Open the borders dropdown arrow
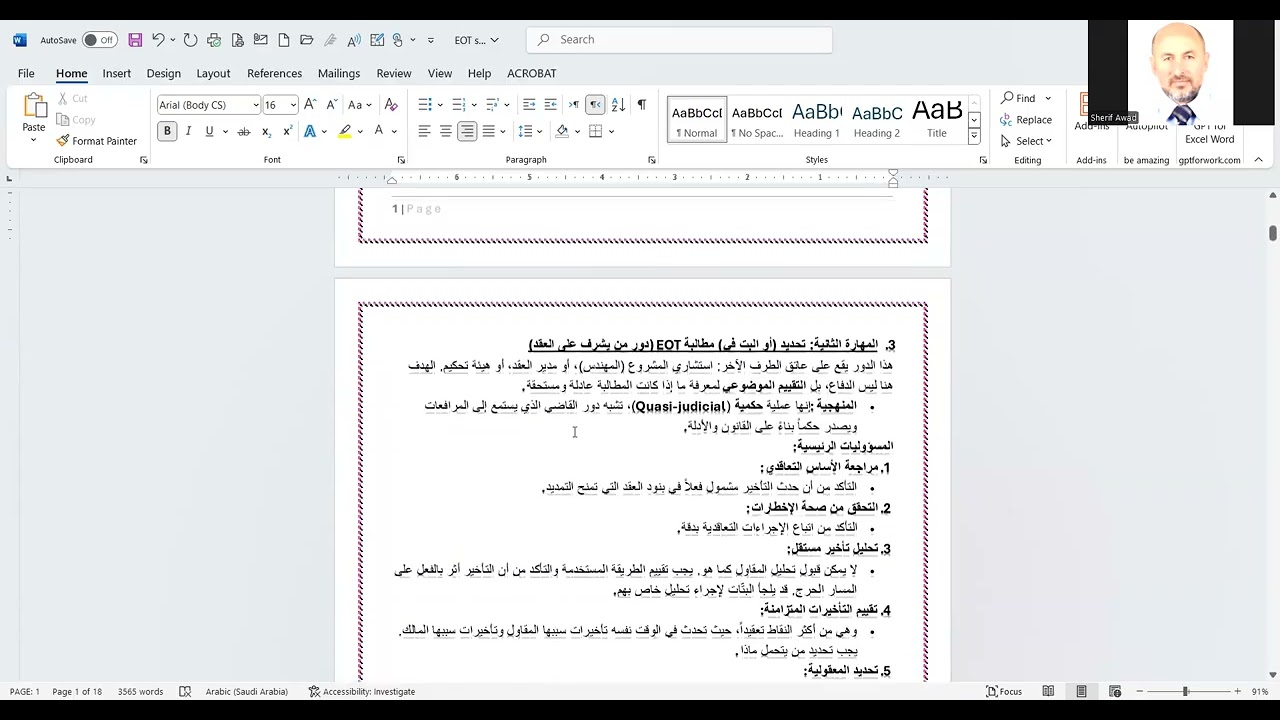Image resolution: width=1280 pixels, height=720 pixels. click(611, 131)
